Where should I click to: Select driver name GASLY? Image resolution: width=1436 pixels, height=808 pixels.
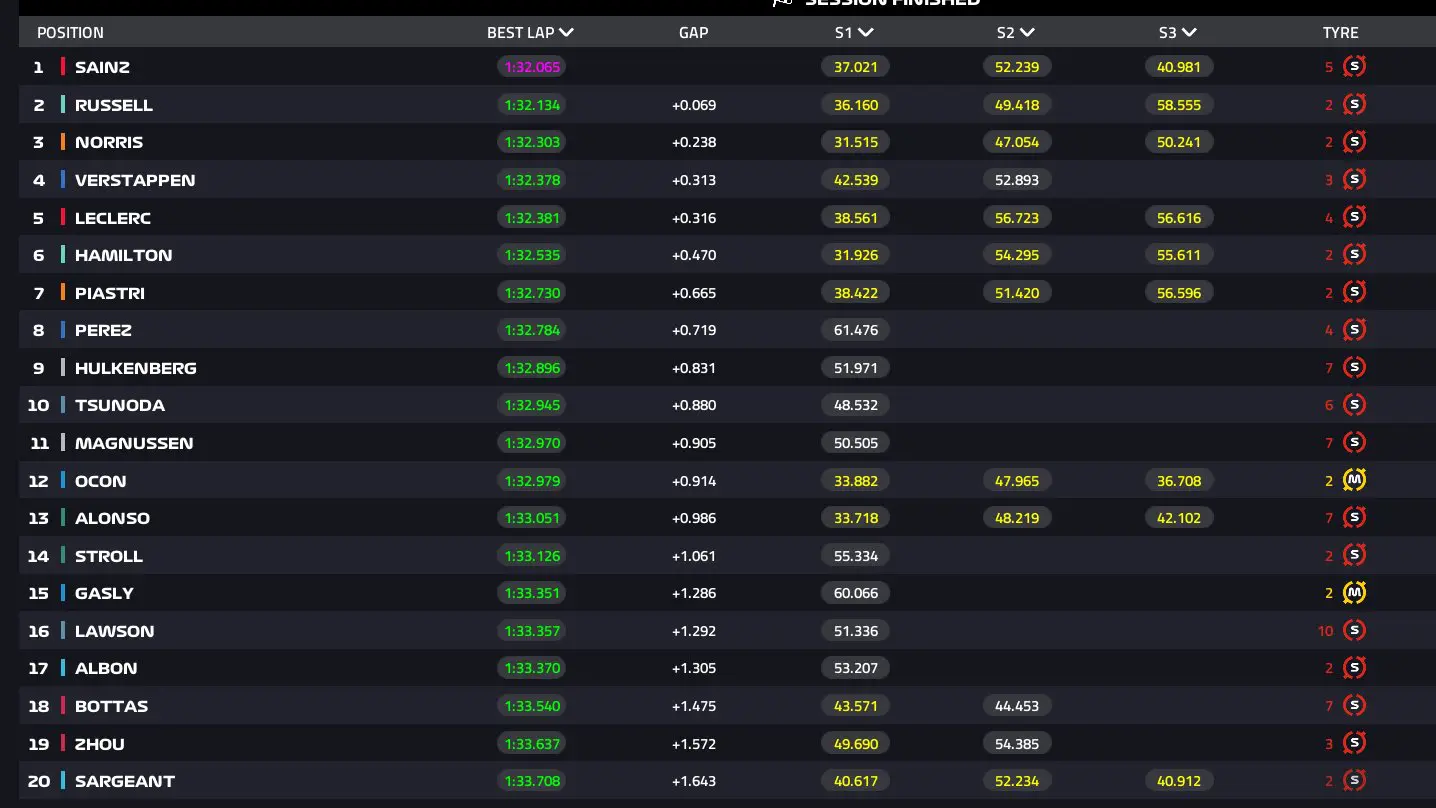pos(104,593)
